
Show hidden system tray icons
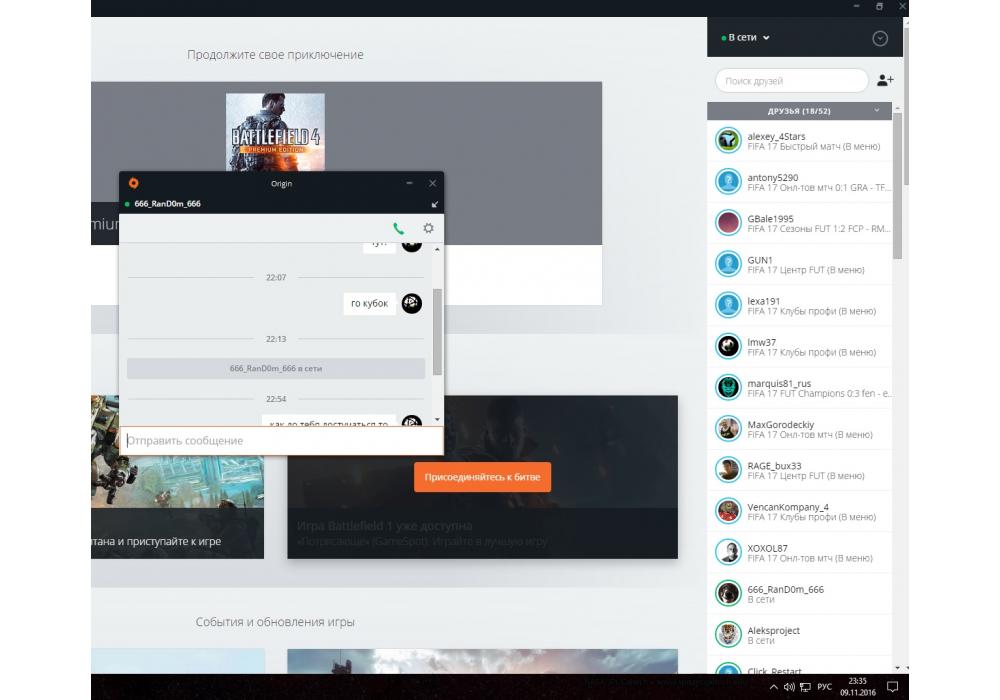(x=773, y=688)
